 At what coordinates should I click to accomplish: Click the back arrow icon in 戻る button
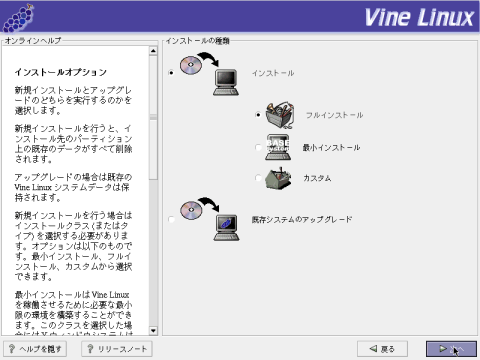click(x=373, y=349)
